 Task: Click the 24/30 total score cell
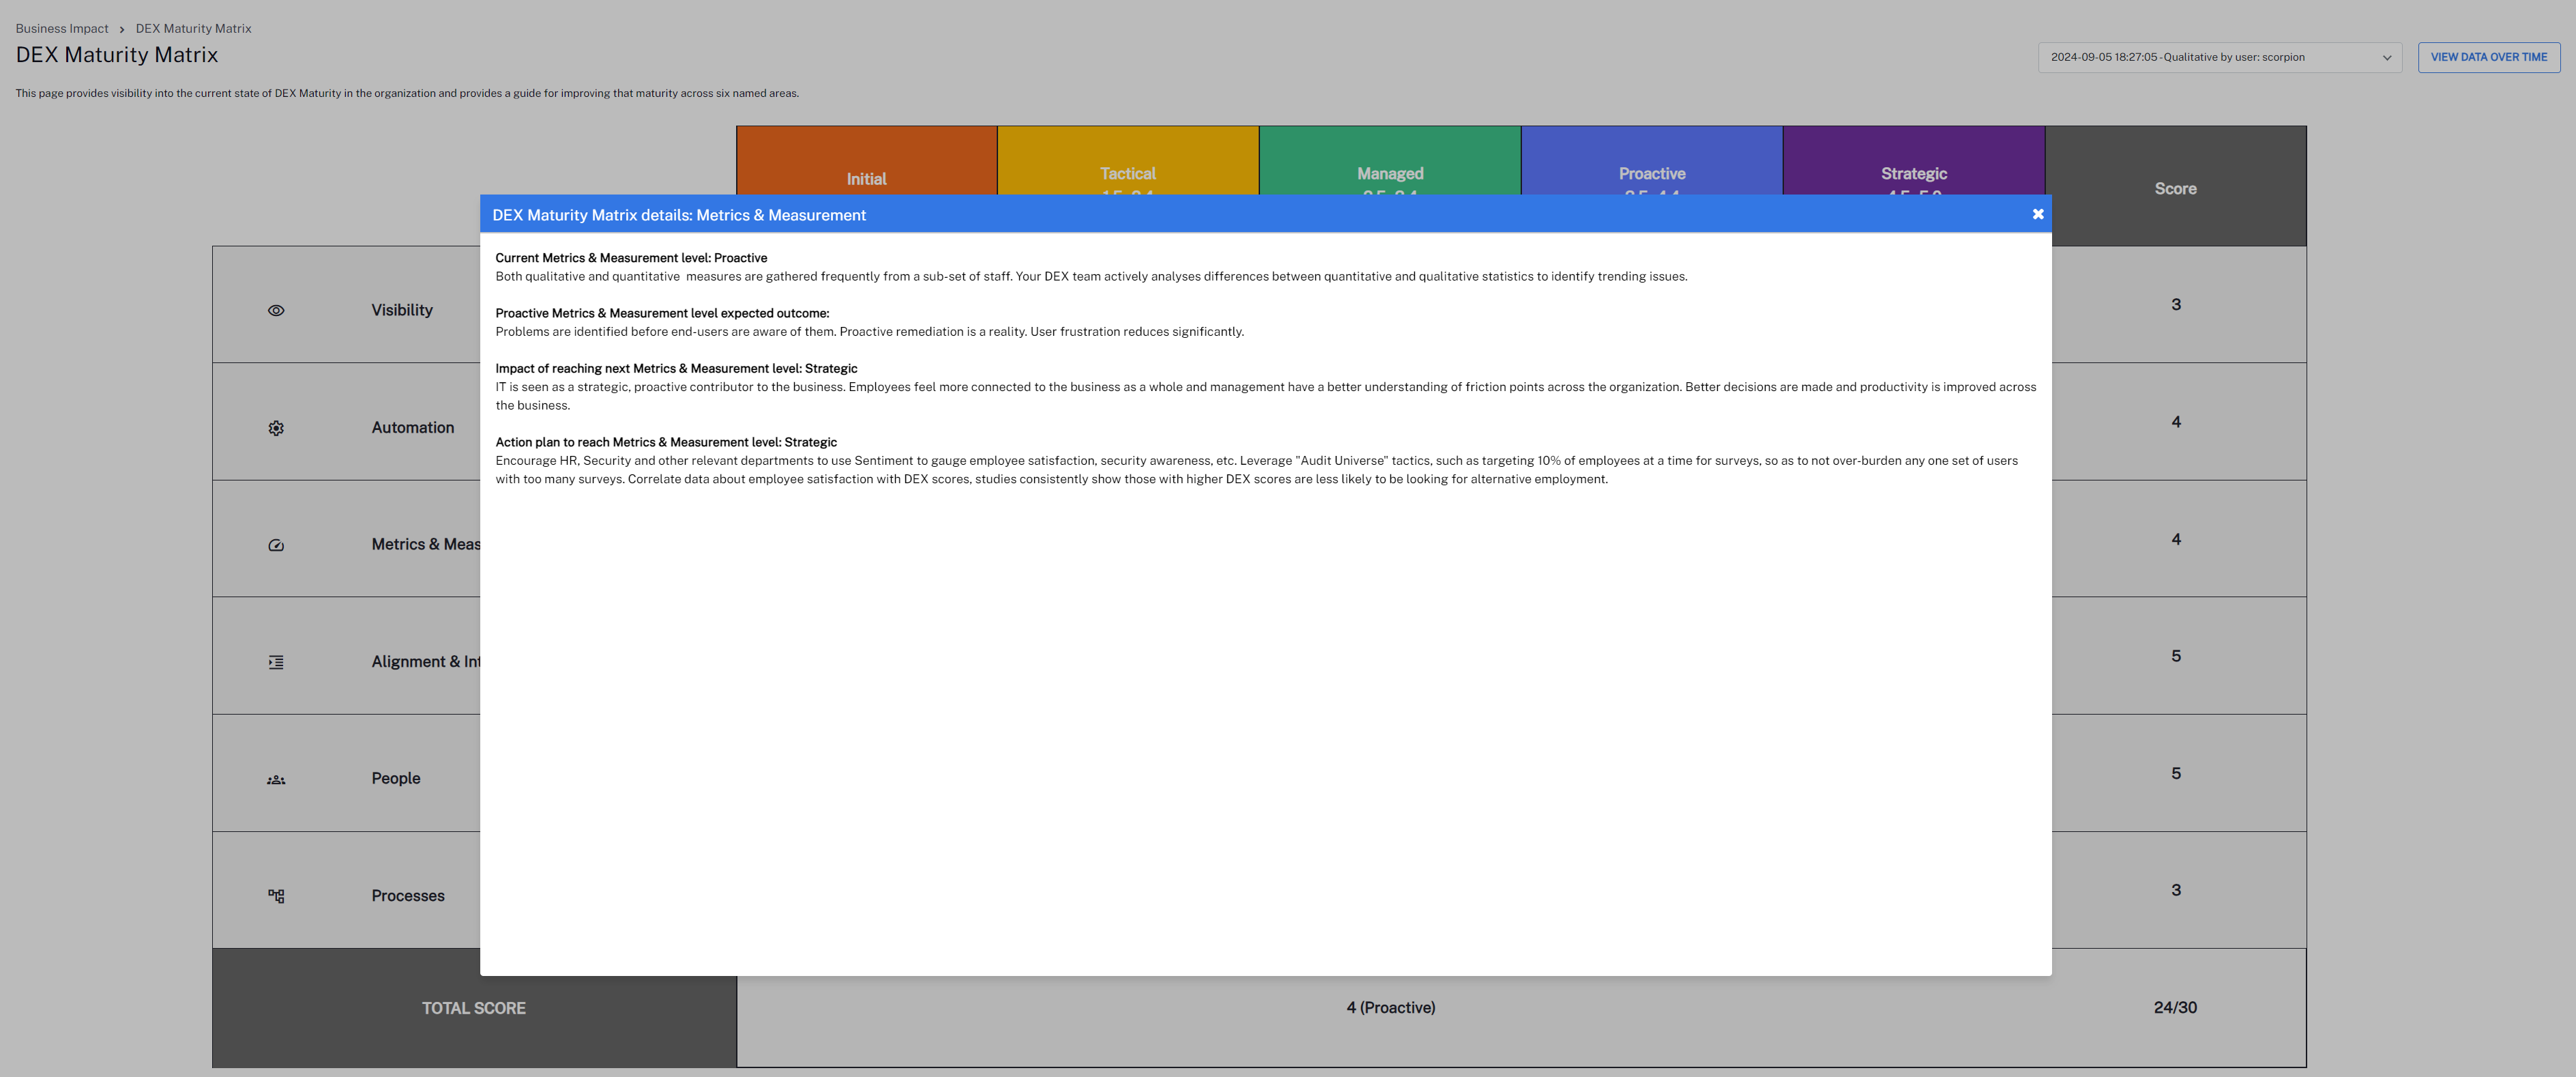point(2175,1007)
